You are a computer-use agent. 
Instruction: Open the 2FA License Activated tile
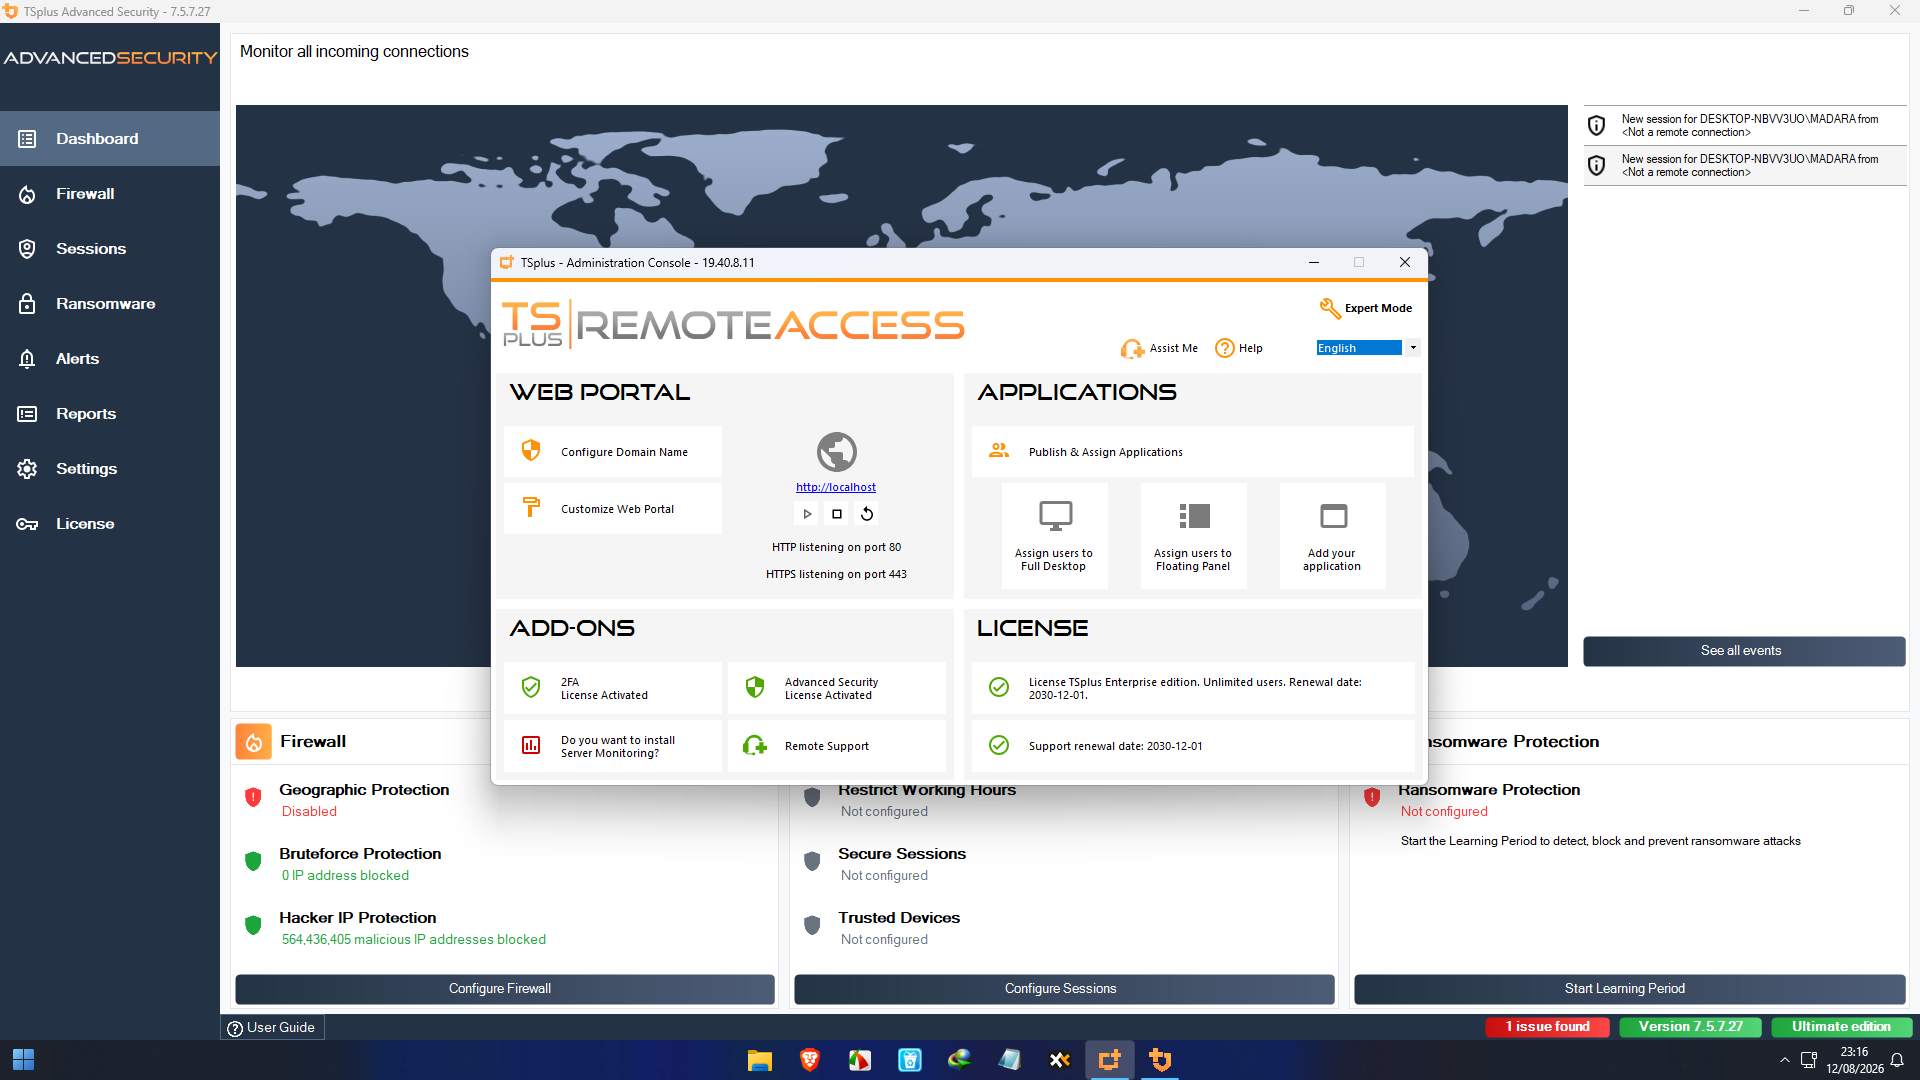point(613,688)
